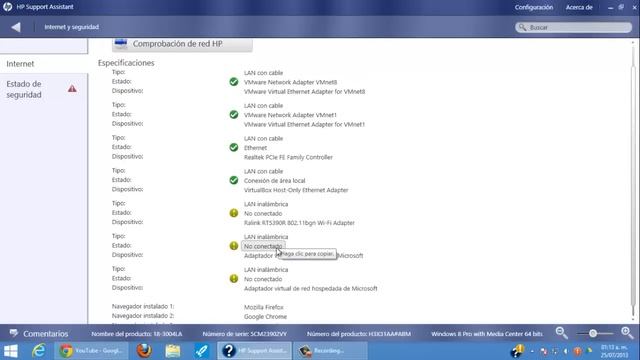The width and height of the screenshot is (640, 360).
Task: Click Nombre del producto in status bar
Action: 137,334
